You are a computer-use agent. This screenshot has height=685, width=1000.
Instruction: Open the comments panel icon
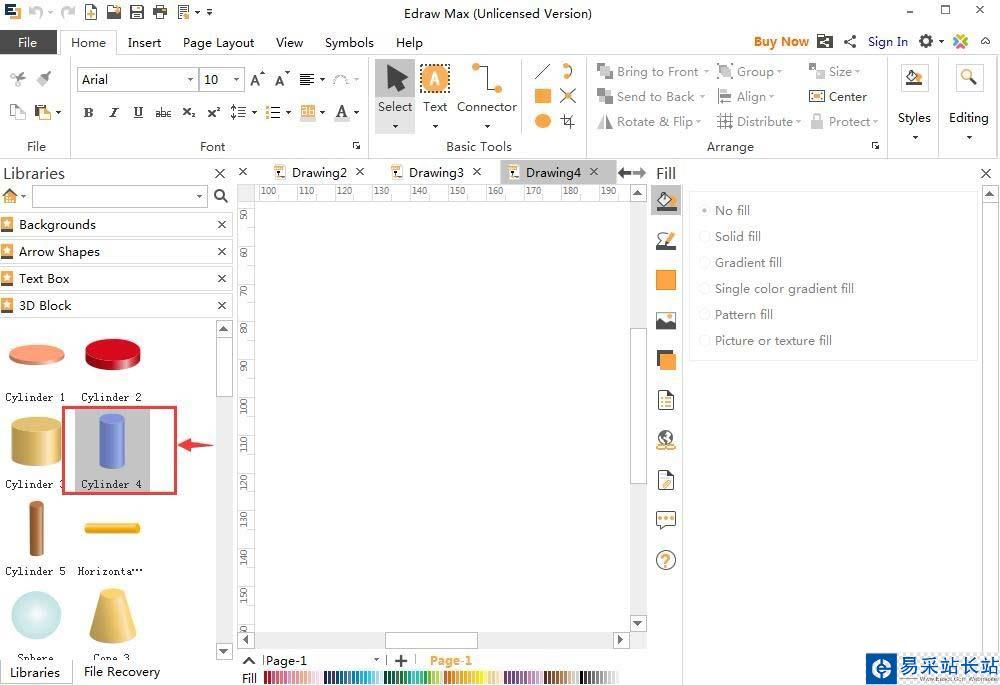tap(666, 520)
